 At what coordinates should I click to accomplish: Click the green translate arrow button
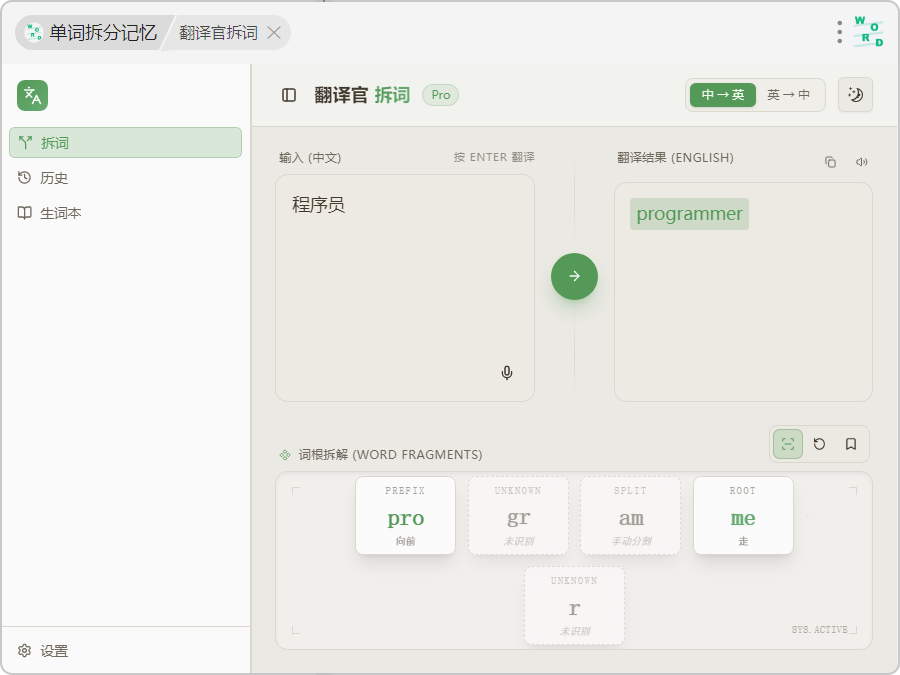(574, 277)
